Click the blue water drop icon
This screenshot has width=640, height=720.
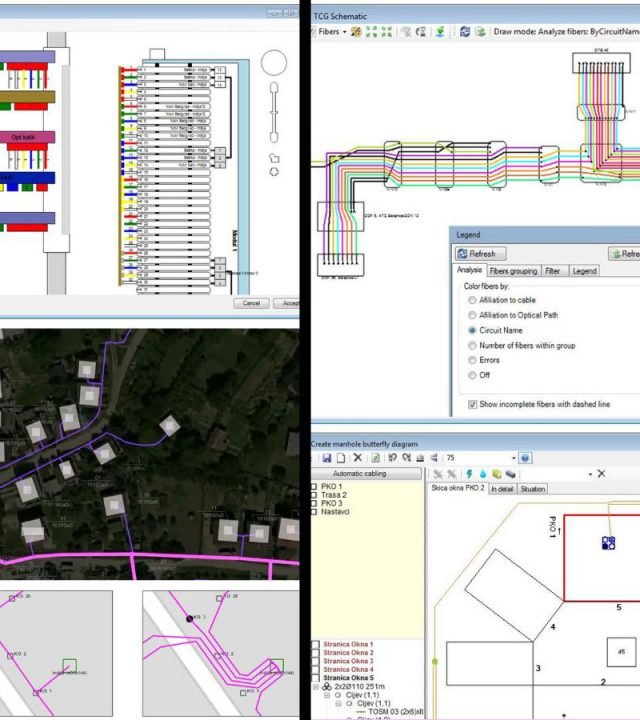click(x=483, y=474)
